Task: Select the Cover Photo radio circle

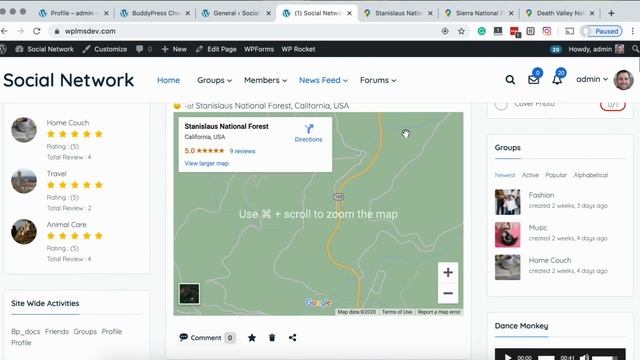Action: (501, 104)
